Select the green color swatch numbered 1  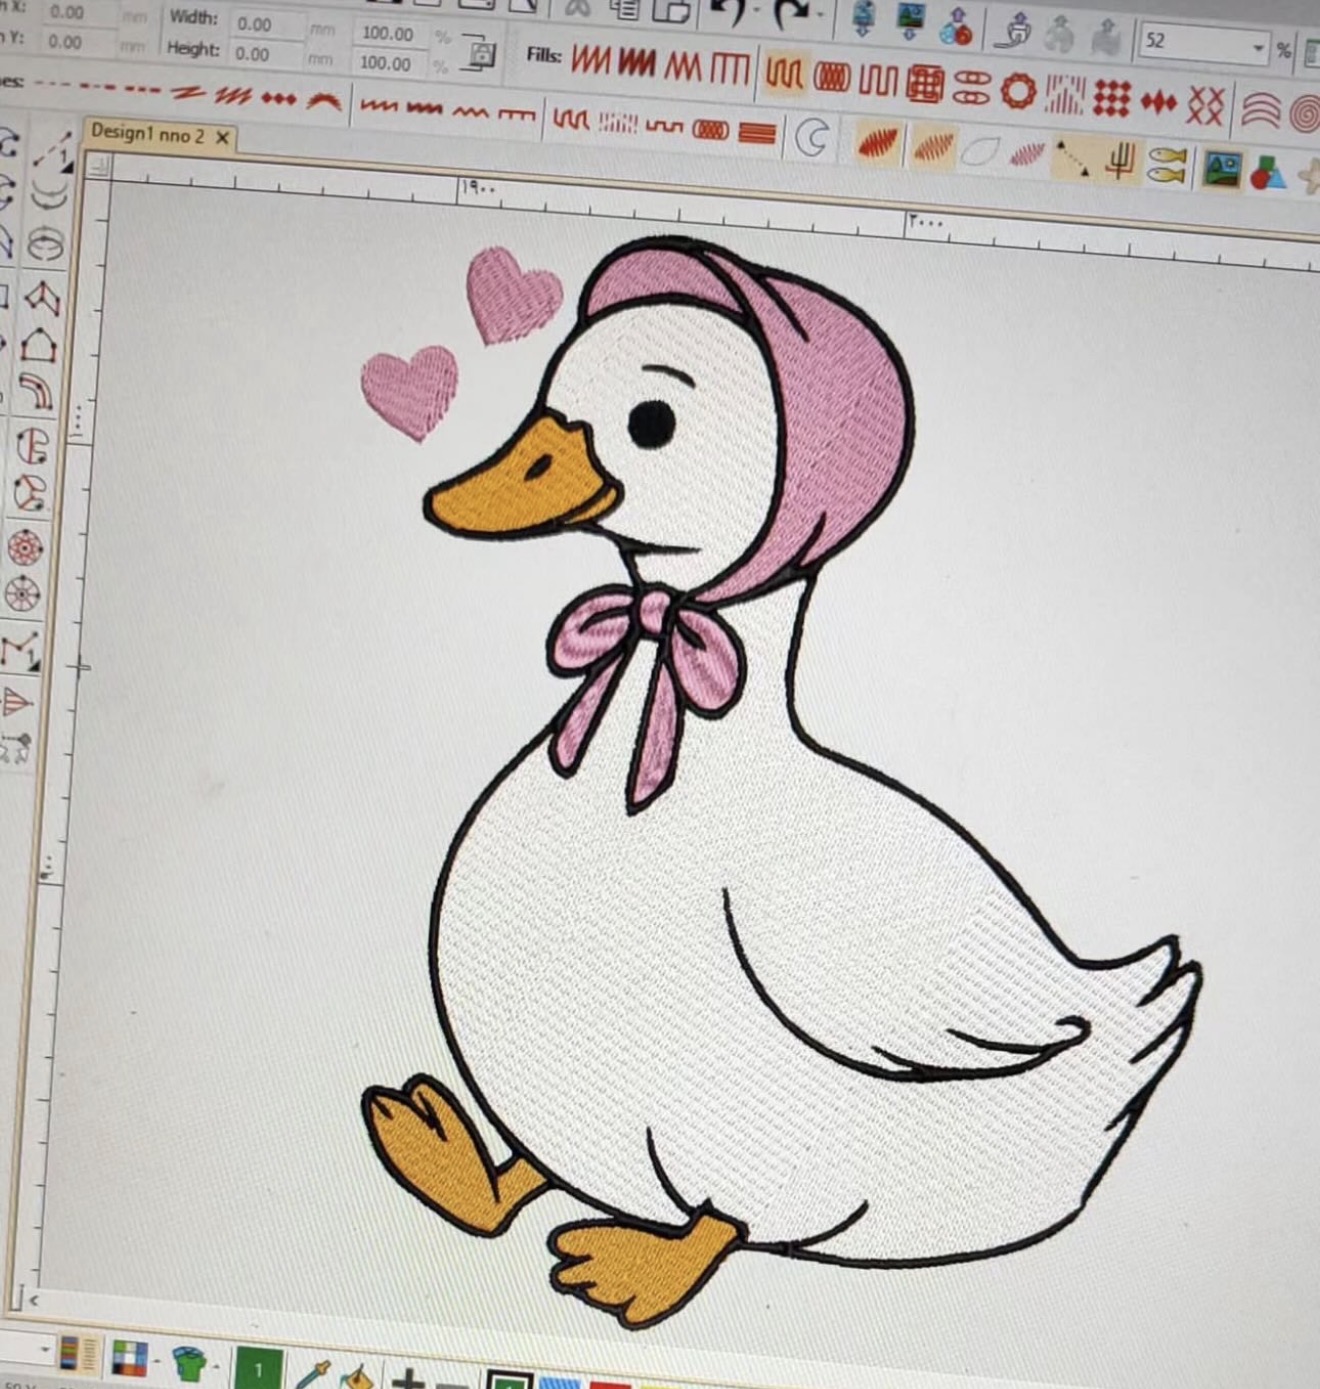(258, 1368)
